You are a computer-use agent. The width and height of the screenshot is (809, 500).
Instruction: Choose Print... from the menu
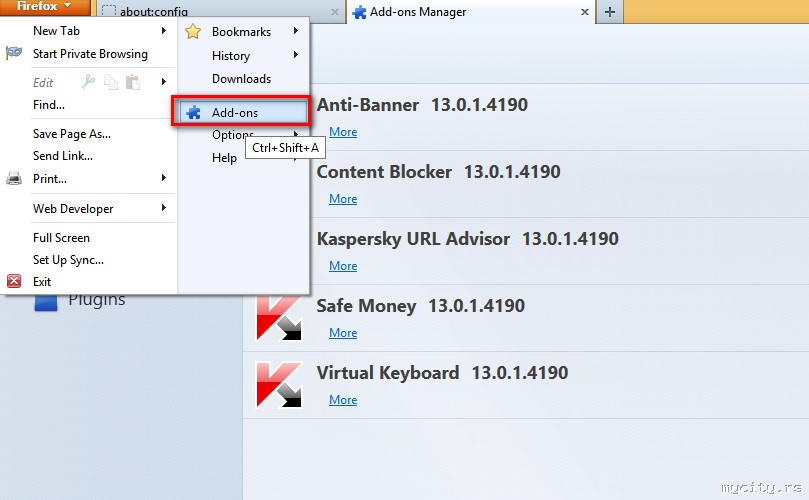[x=50, y=179]
